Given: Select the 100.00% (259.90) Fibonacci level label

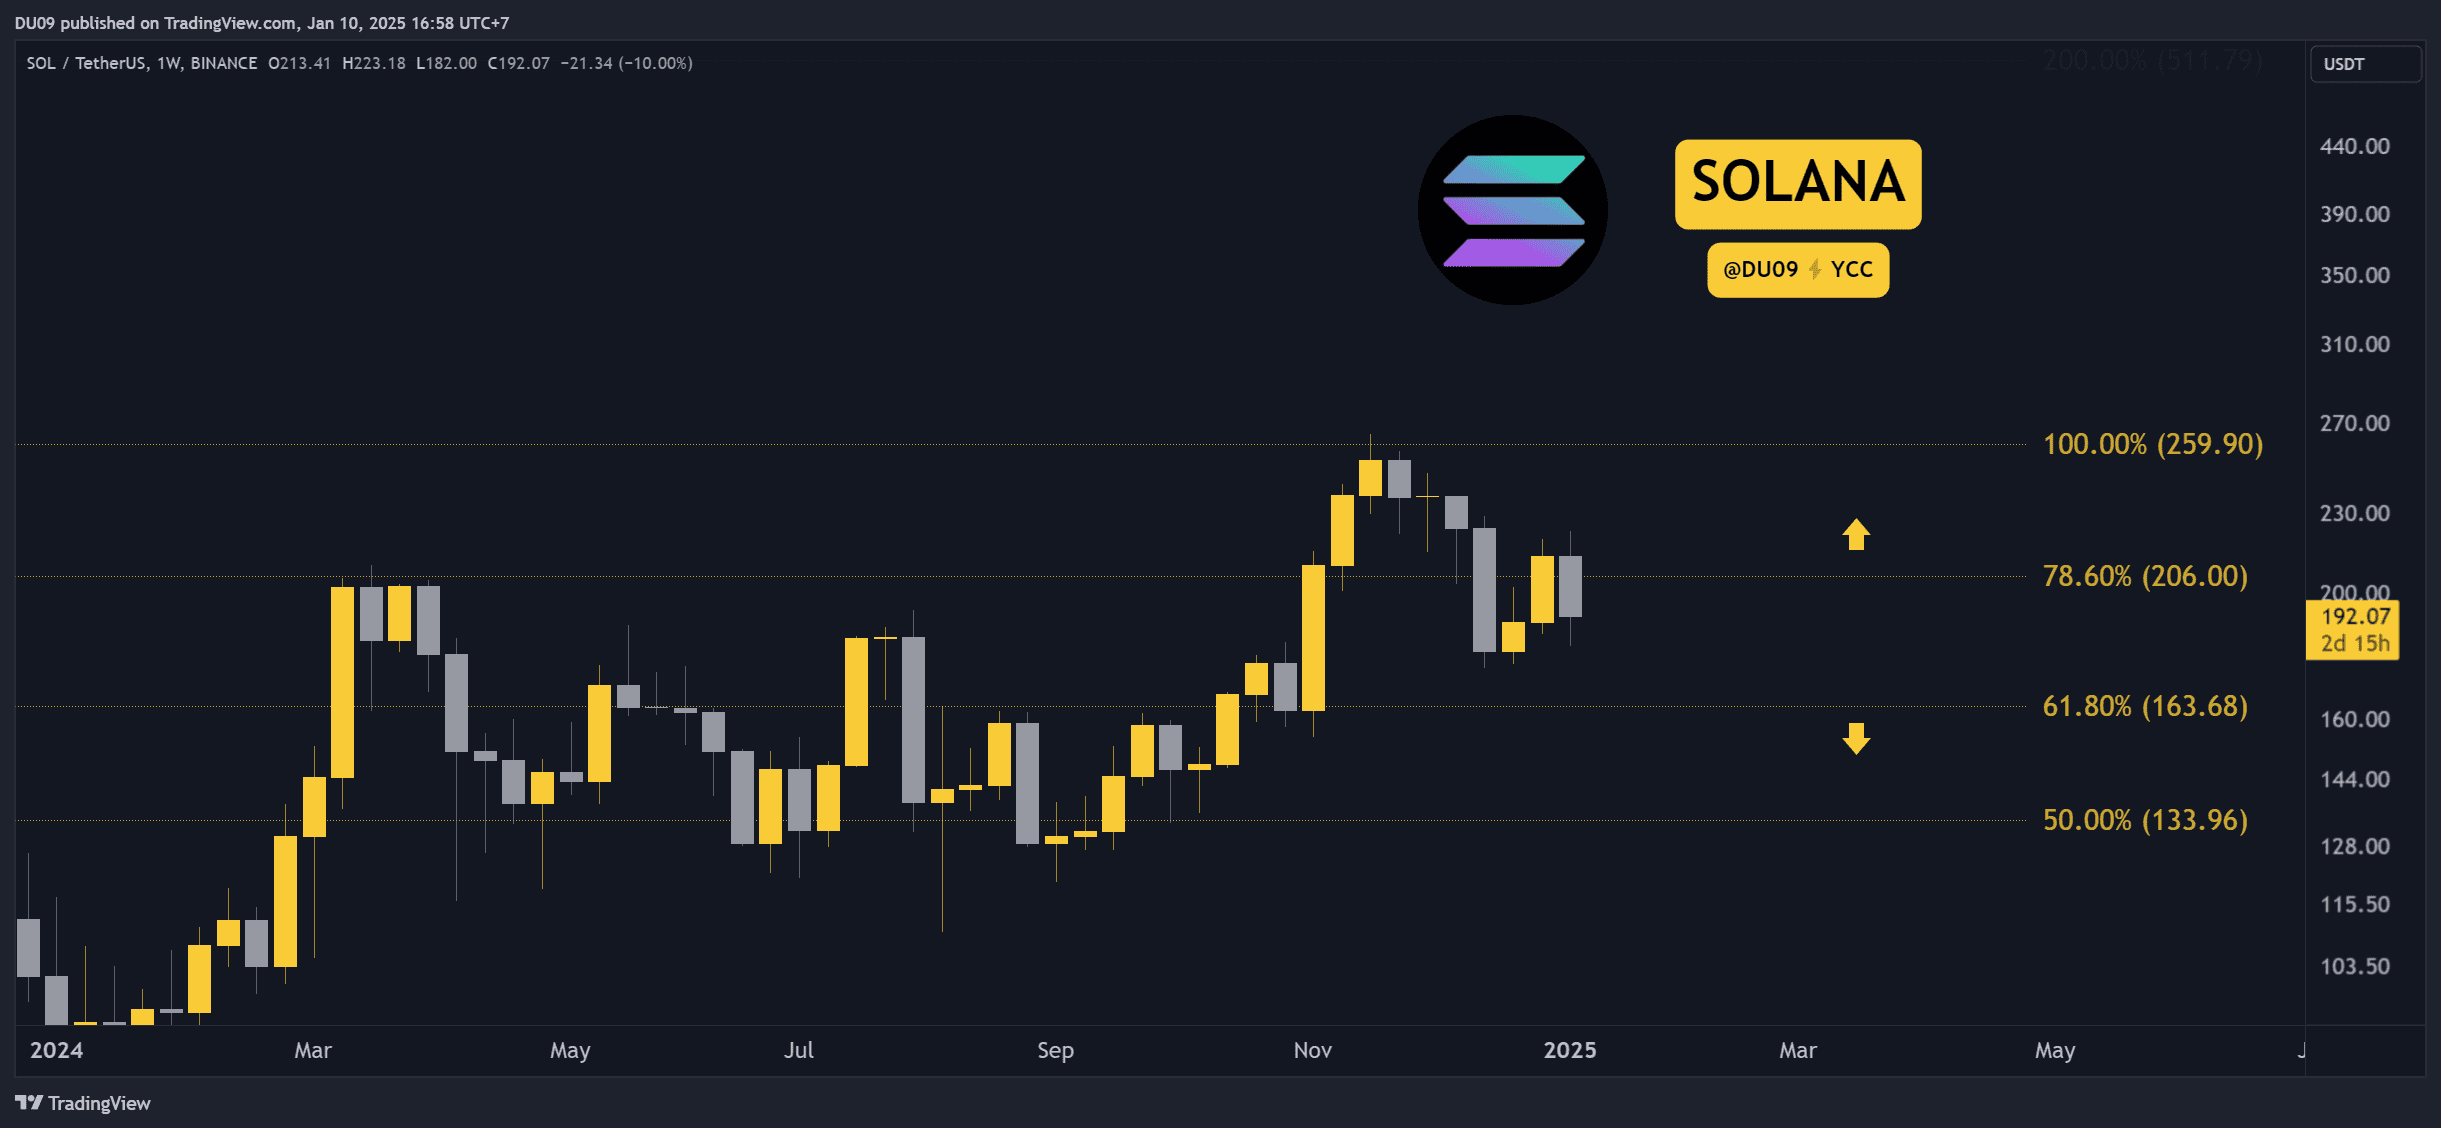Looking at the screenshot, I should (x=2152, y=444).
